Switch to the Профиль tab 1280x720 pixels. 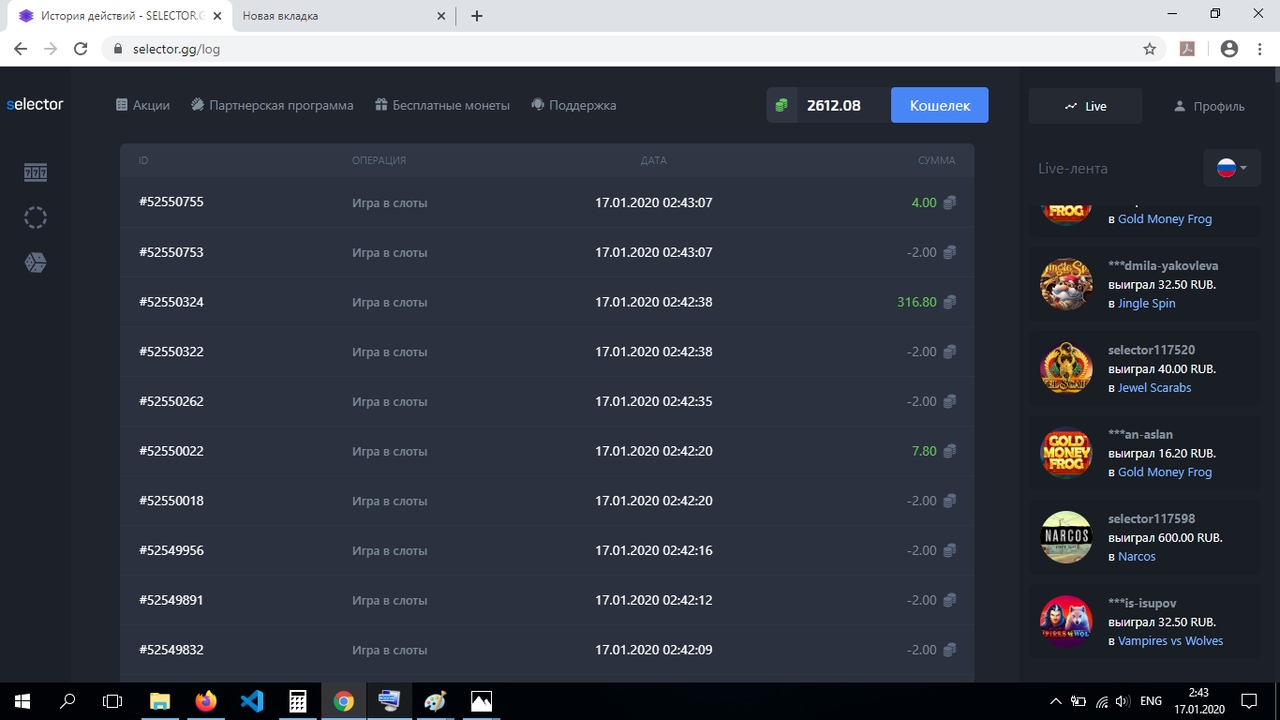coord(1208,106)
